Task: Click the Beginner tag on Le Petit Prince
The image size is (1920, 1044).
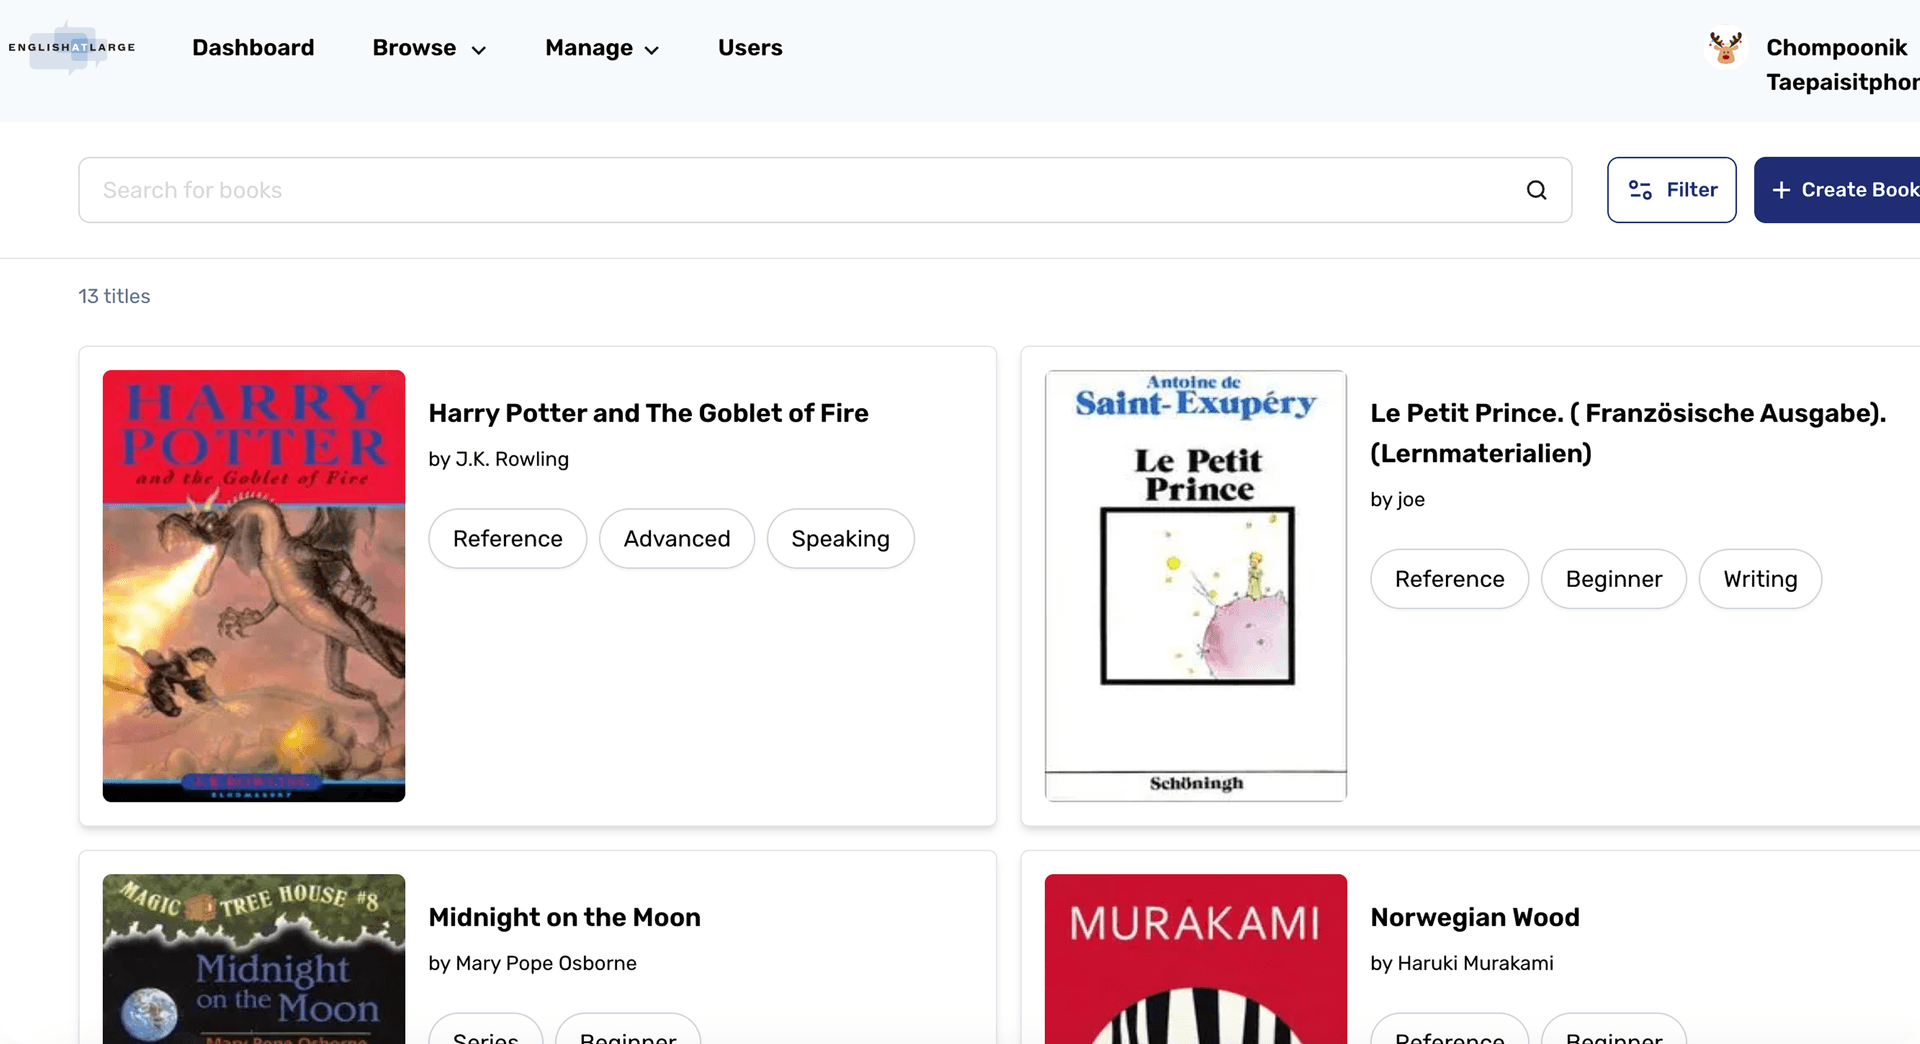Action: coord(1613,579)
